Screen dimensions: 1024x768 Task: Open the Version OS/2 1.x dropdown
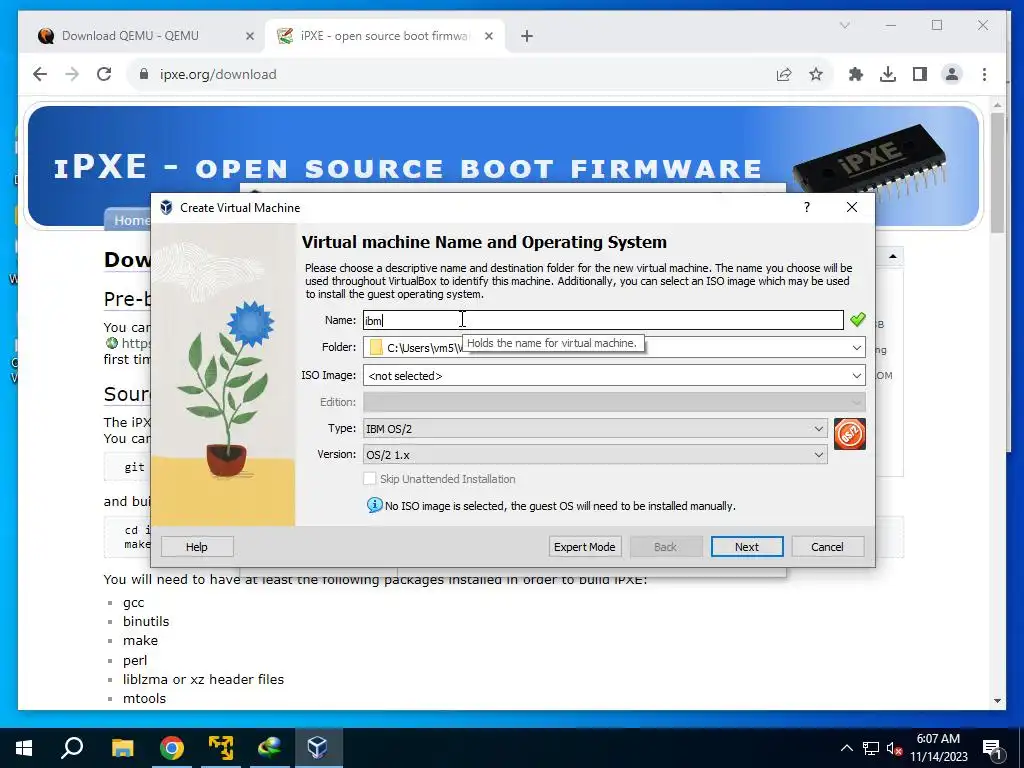click(595, 455)
